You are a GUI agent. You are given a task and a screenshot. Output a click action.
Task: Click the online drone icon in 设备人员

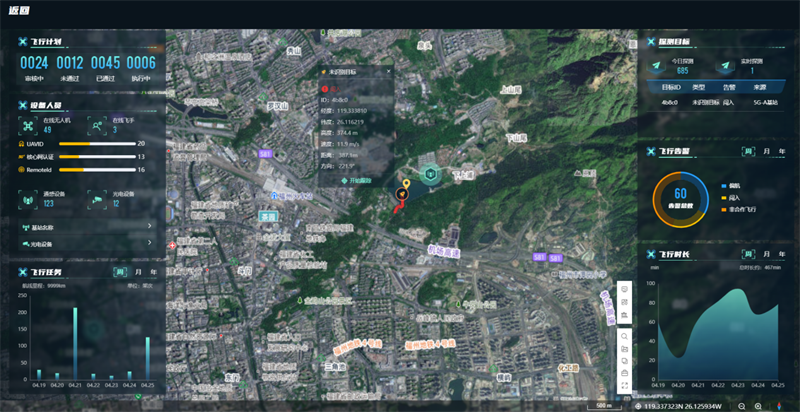27,124
